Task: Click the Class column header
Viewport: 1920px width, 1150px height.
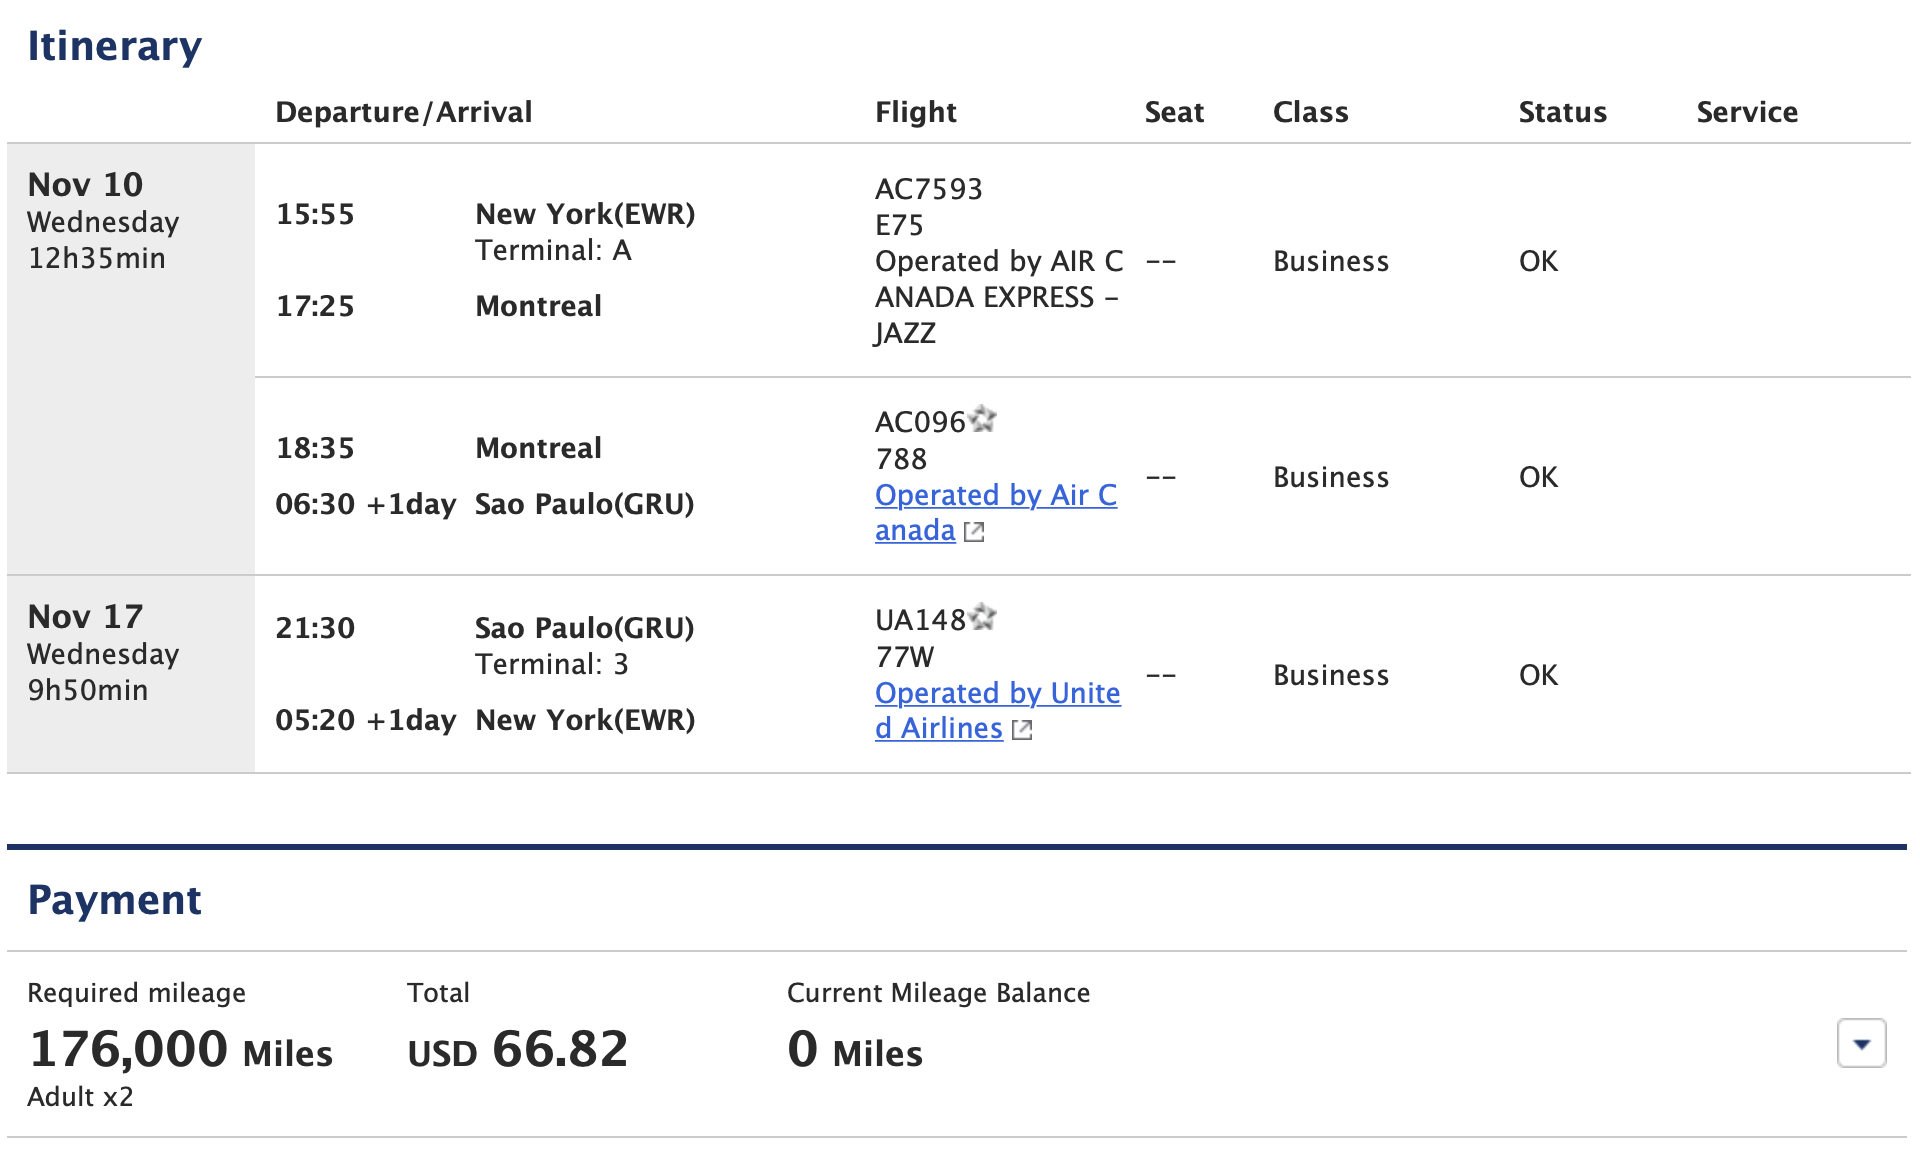Action: 1310,112
